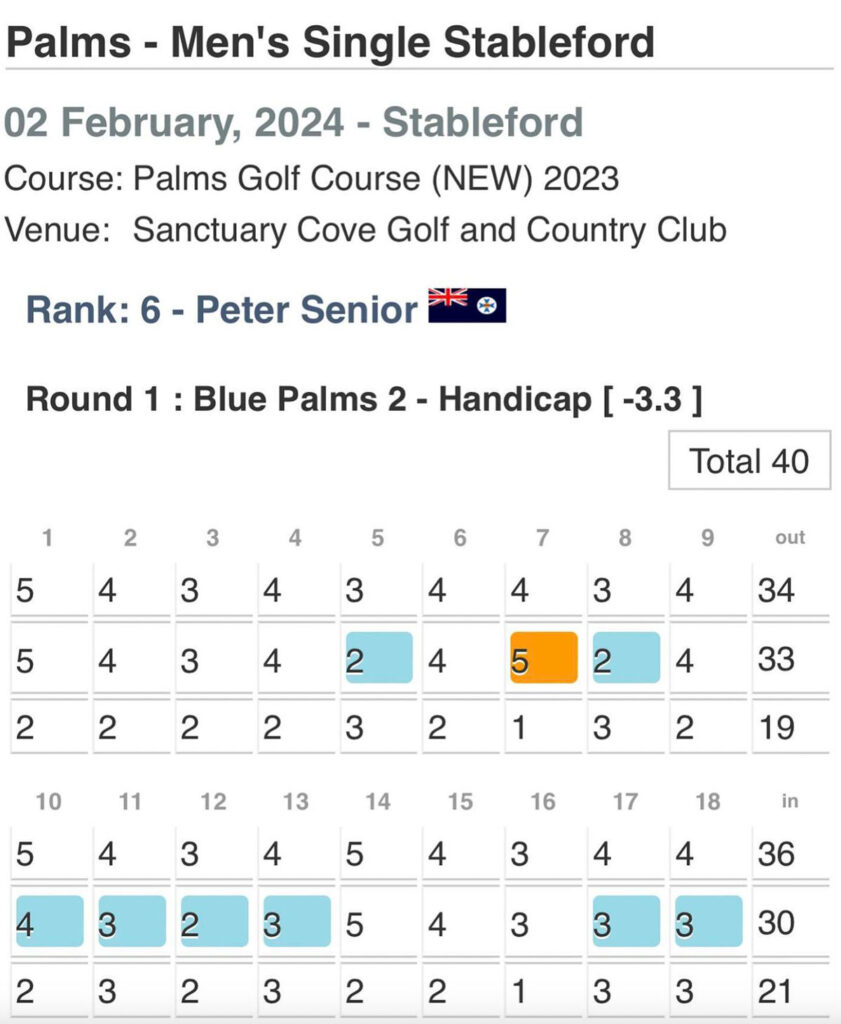Click the blue score cell for hole 13
The image size is (841, 1024).
coord(296,921)
